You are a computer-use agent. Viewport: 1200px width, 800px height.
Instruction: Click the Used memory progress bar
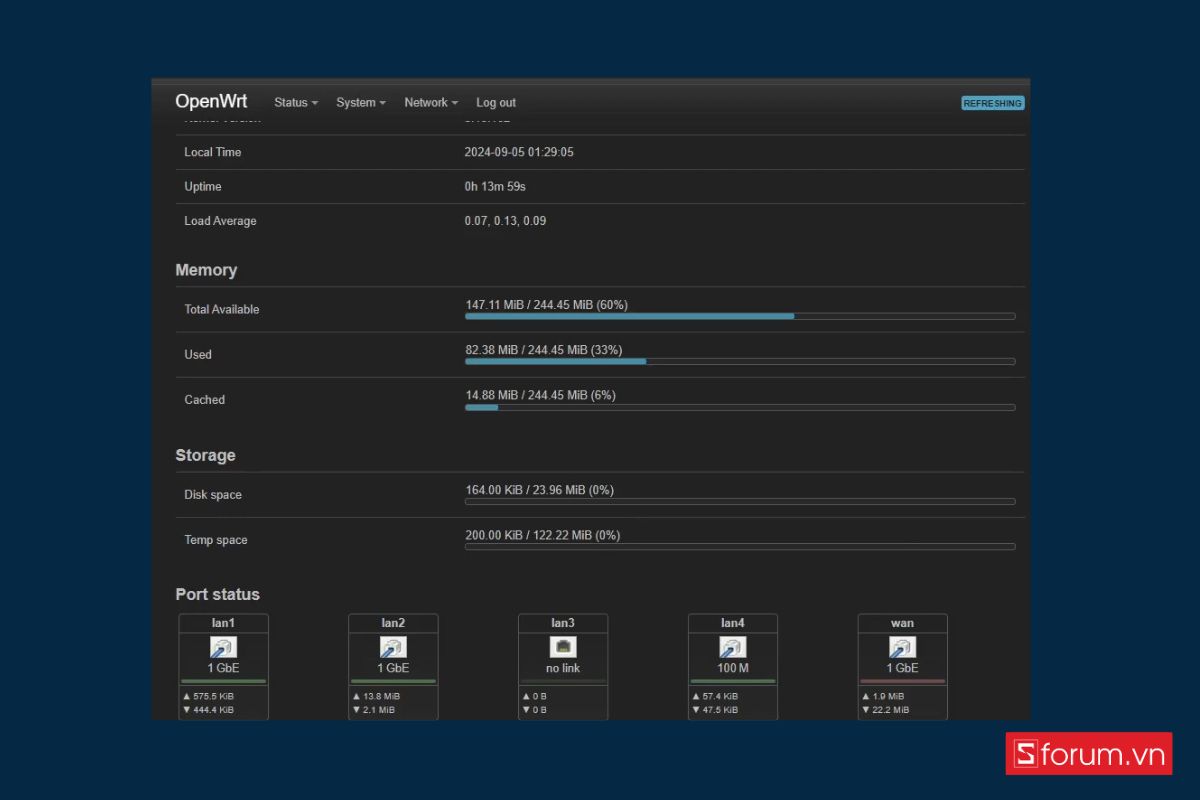point(740,361)
